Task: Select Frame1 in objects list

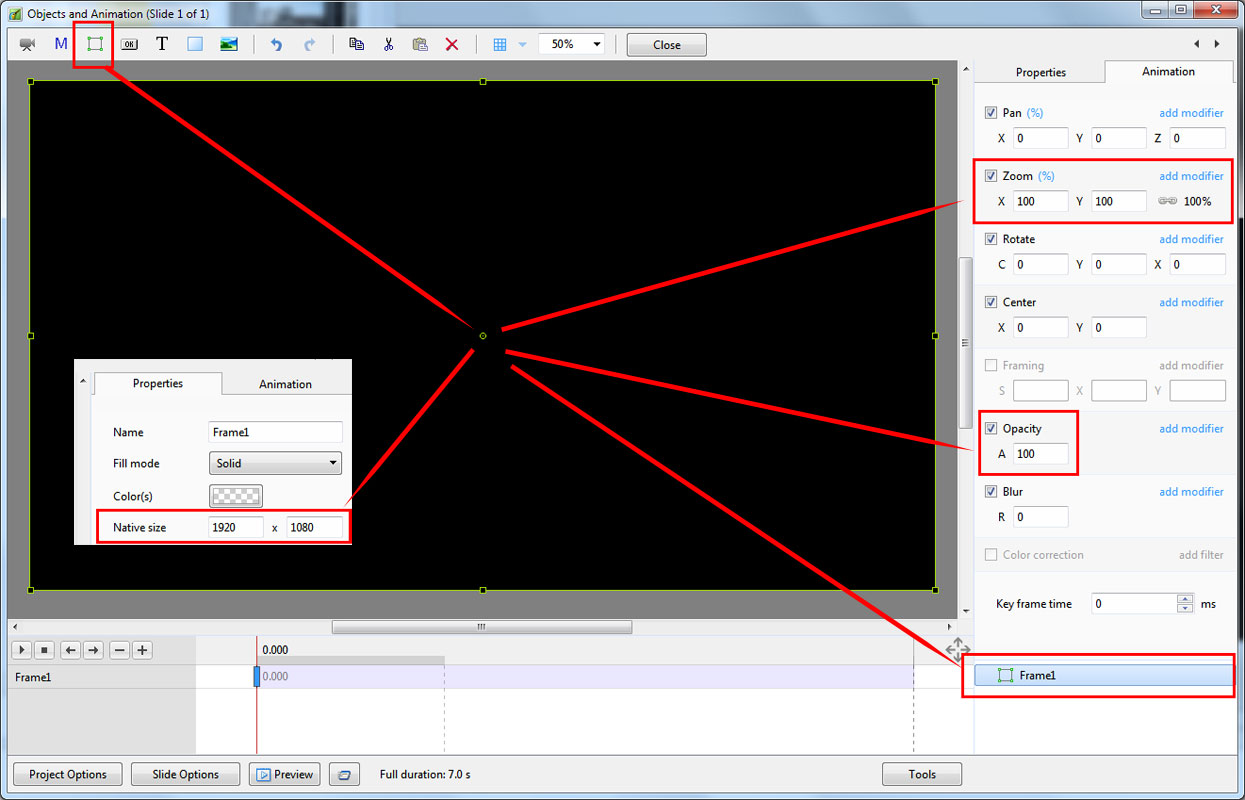Action: [x=1104, y=676]
